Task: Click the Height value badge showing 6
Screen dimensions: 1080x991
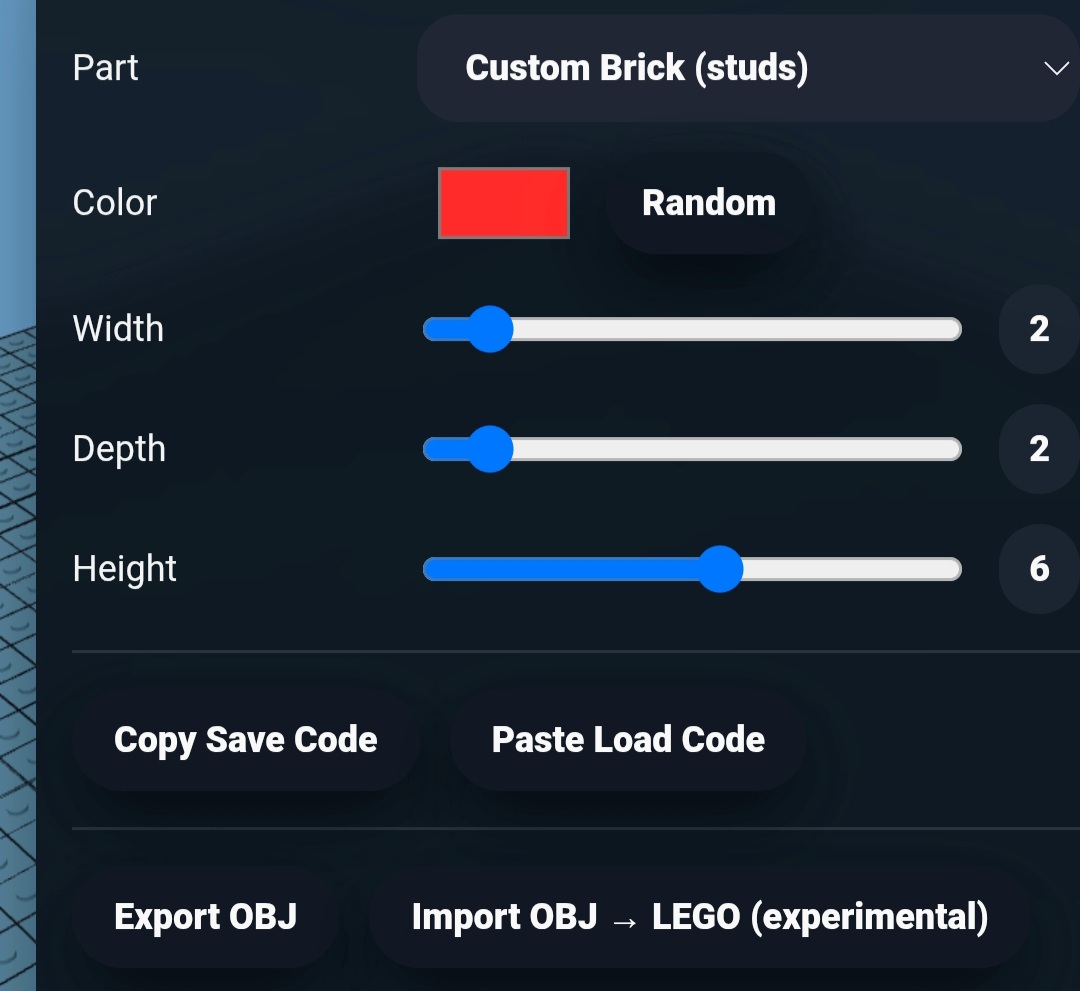Action: [1039, 569]
